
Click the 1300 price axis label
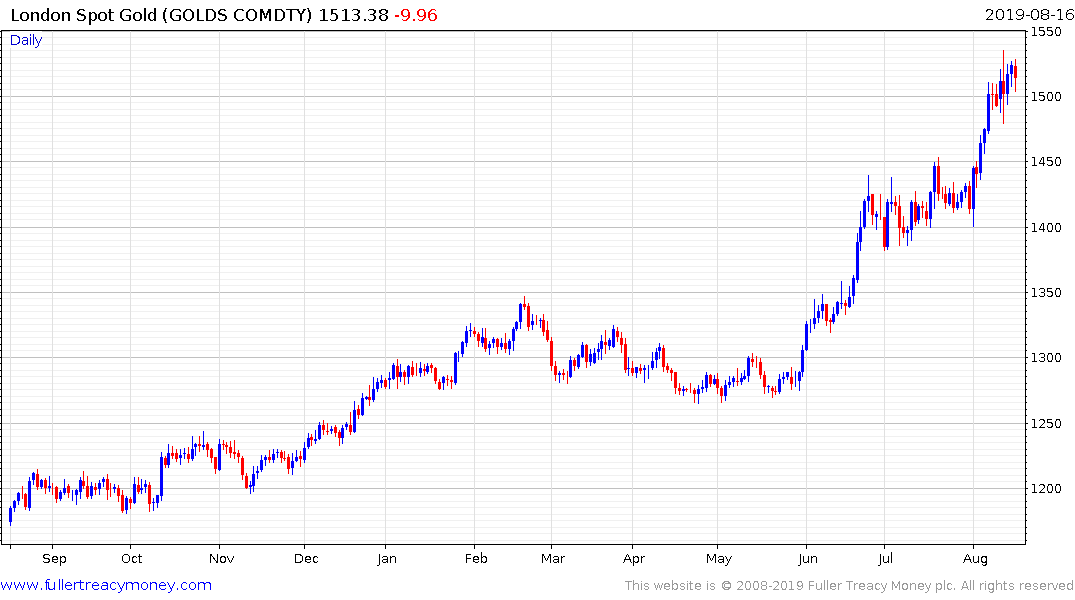tap(1046, 358)
